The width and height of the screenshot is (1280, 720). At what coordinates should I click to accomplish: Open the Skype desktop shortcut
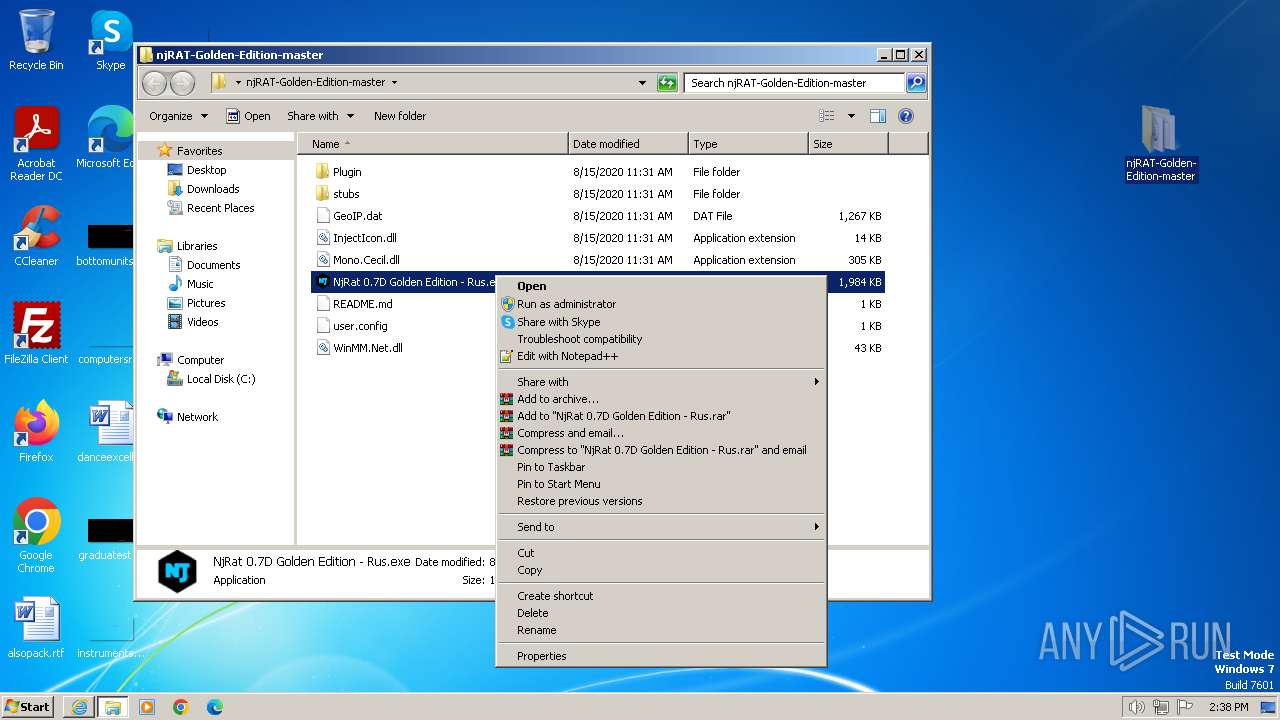pos(110,40)
